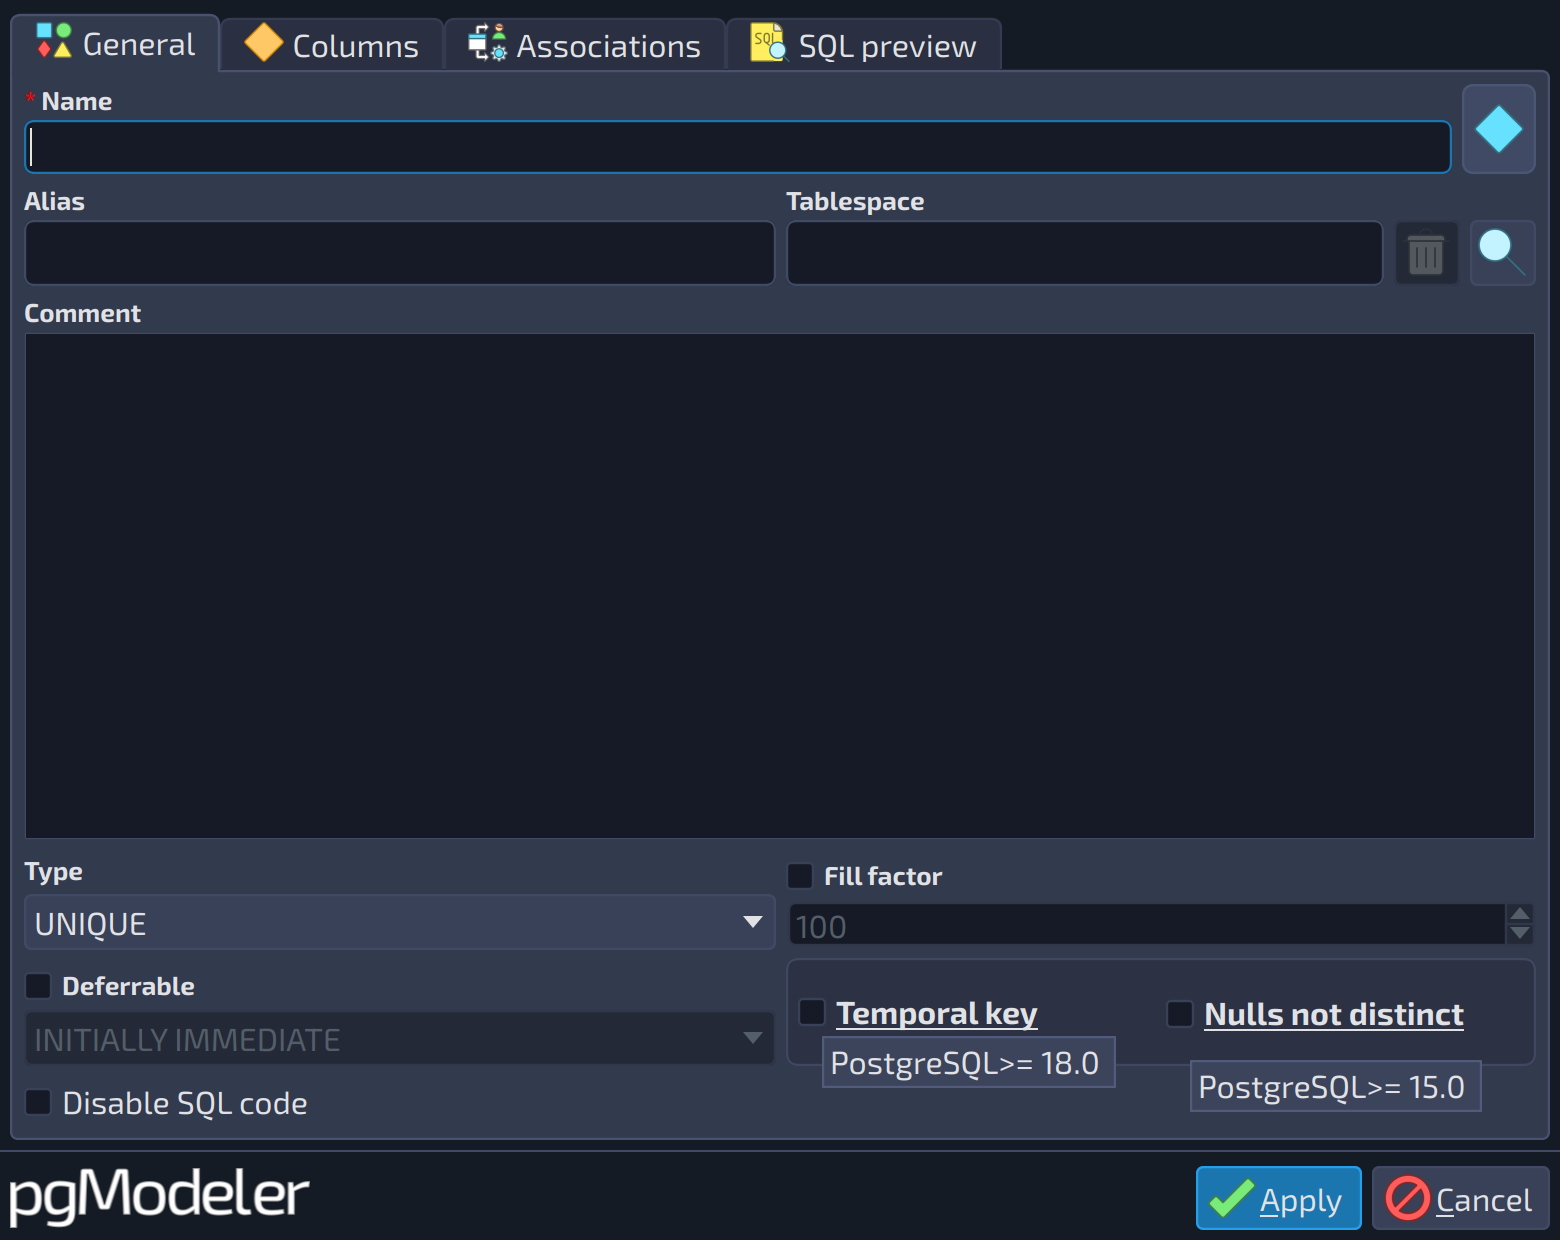Click the blue diamond button beside Name
Viewport: 1560px width, 1240px height.
coord(1498,129)
